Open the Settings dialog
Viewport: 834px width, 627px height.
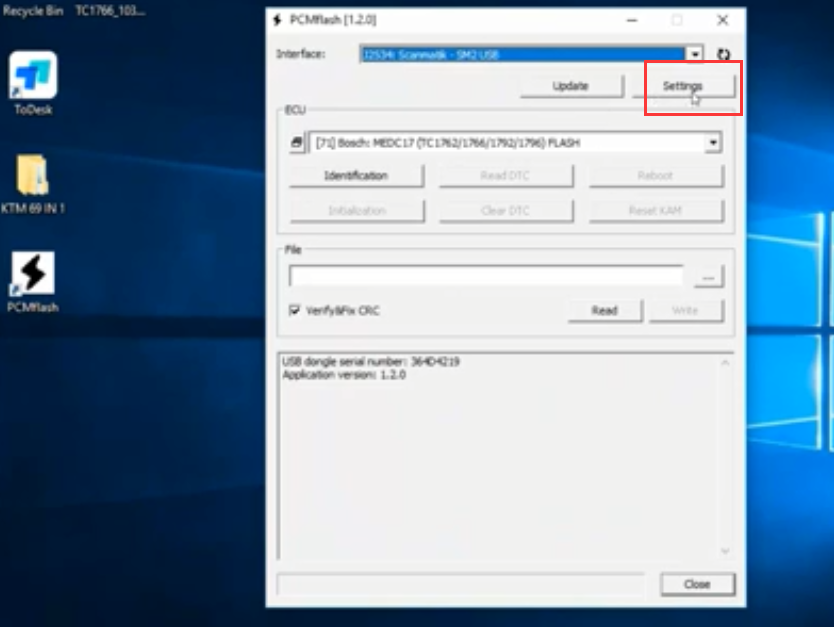pos(683,86)
